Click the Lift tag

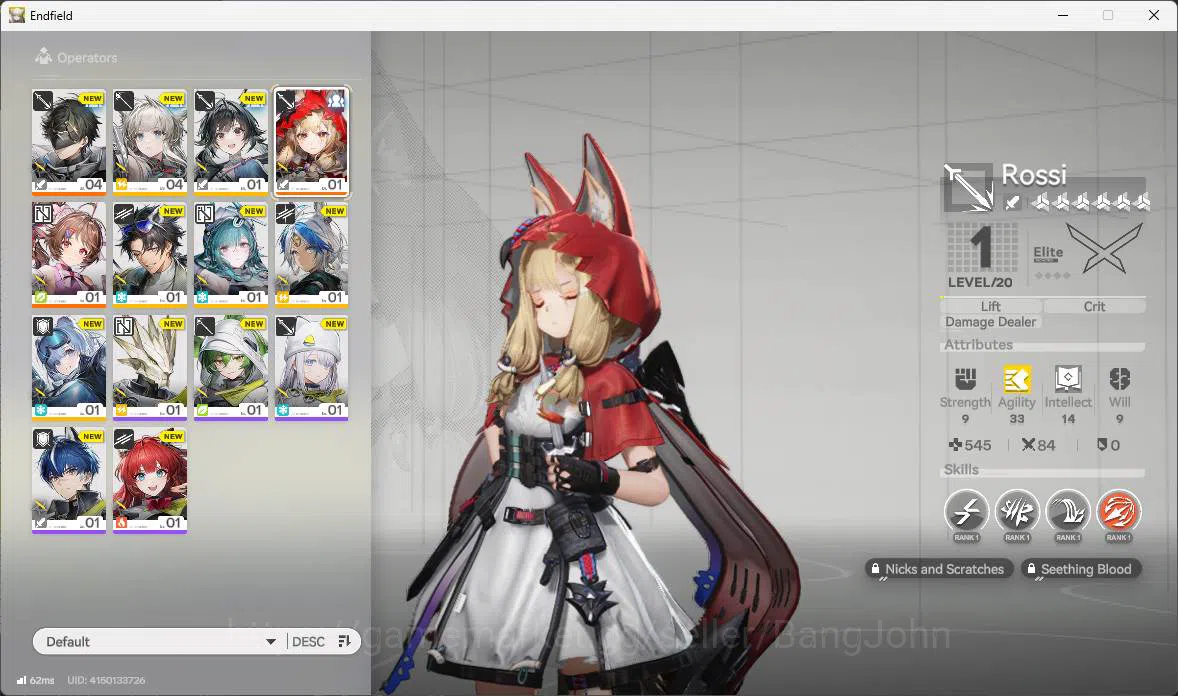990,306
